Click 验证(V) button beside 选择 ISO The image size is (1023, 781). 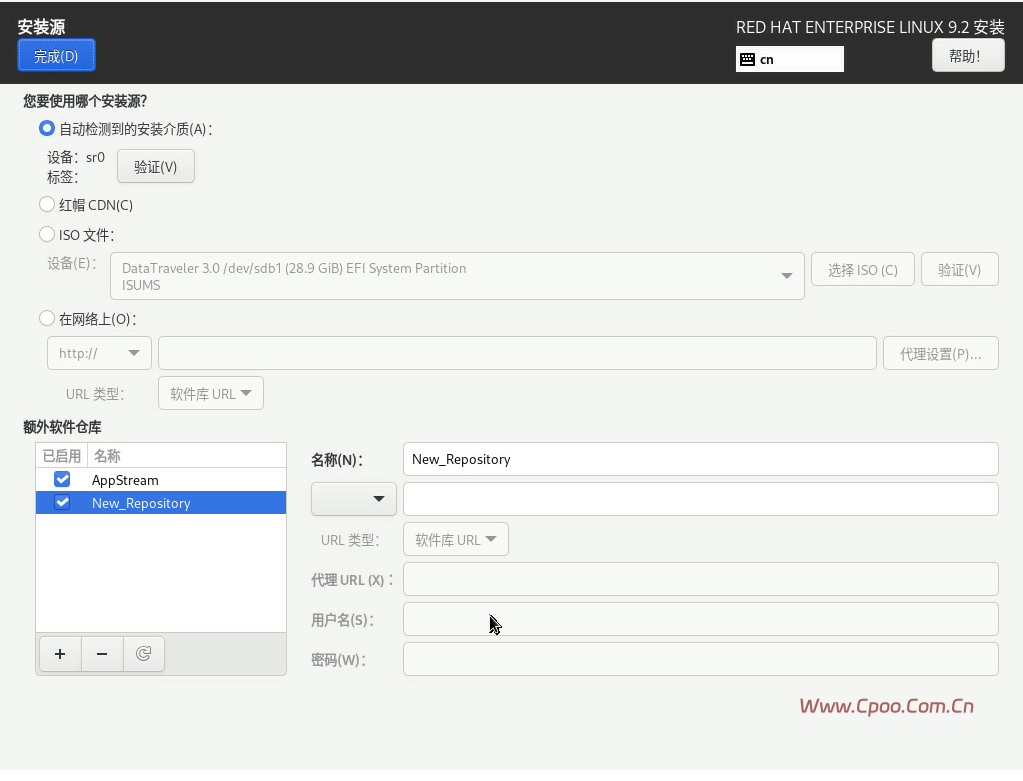coord(960,269)
